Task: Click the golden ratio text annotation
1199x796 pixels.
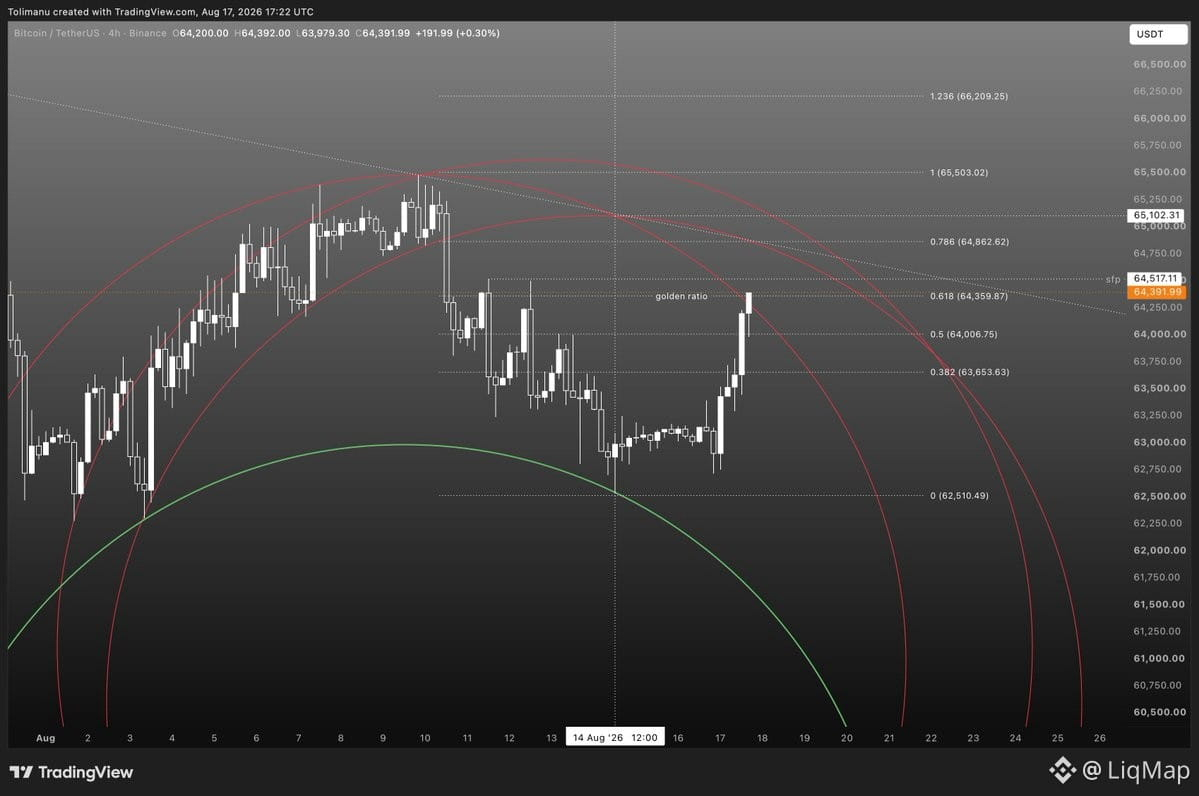Action: click(681, 296)
